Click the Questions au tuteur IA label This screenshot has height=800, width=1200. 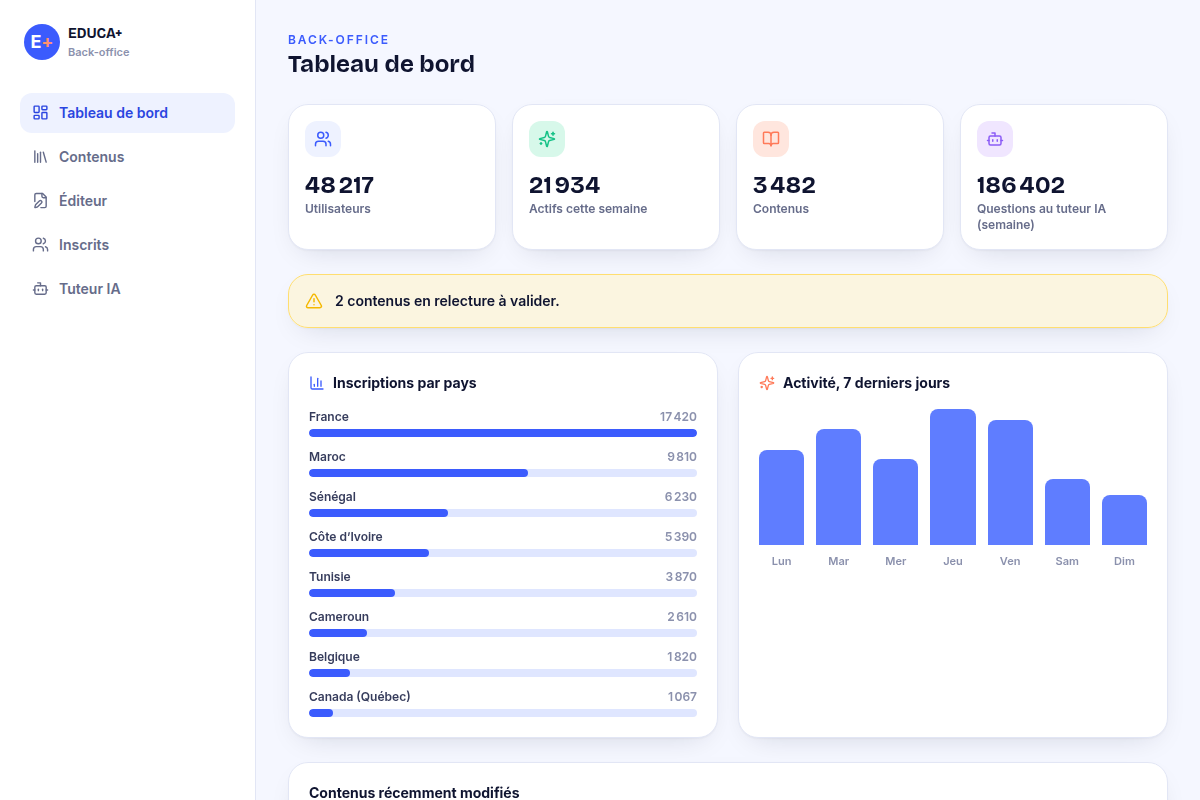click(x=1041, y=217)
